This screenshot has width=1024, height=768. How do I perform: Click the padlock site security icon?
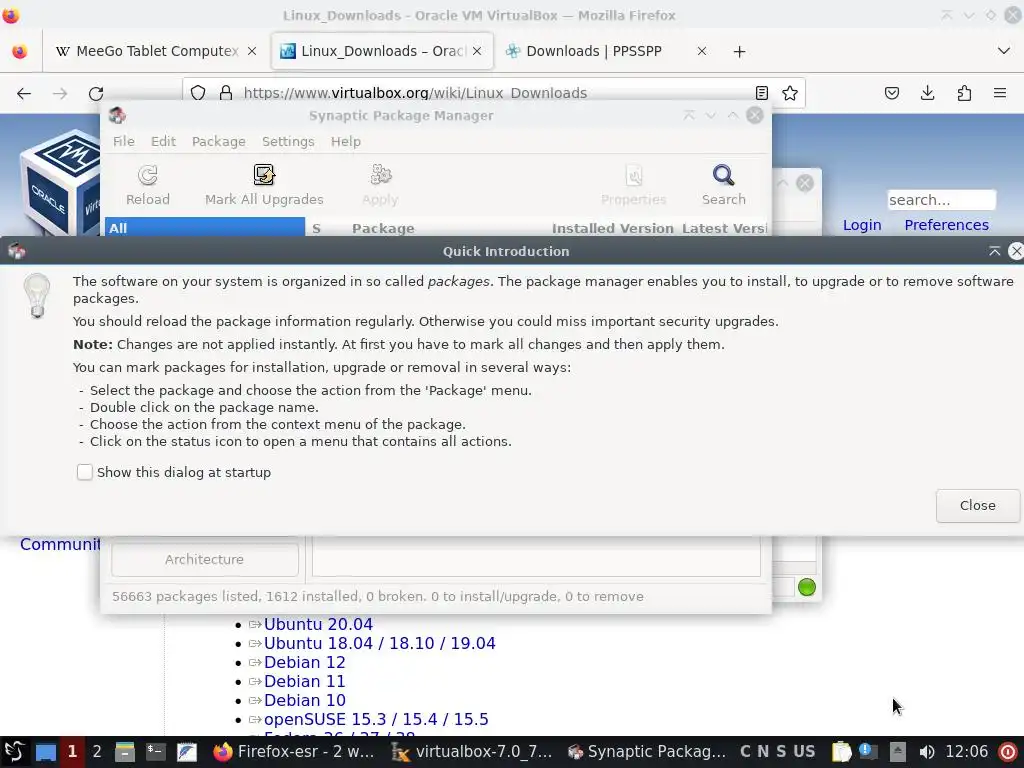click(226, 93)
